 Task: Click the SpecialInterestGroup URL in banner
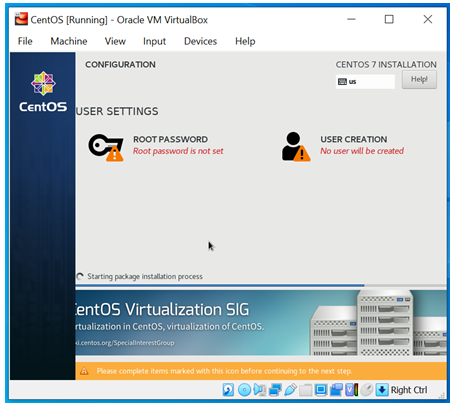pyautogui.click(x=125, y=343)
